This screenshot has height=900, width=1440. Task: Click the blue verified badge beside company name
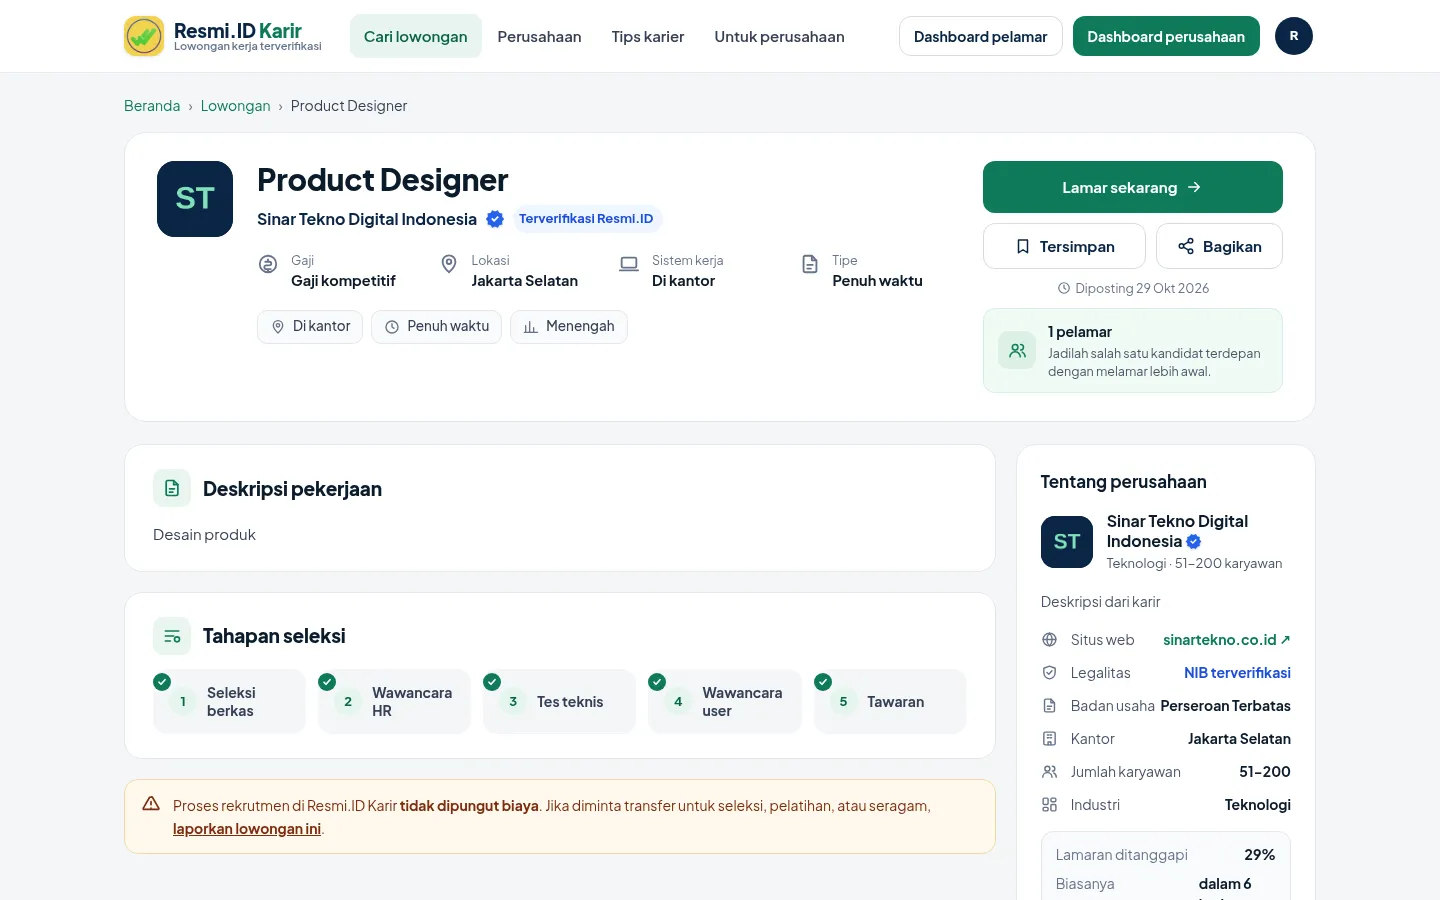coord(495,219)
